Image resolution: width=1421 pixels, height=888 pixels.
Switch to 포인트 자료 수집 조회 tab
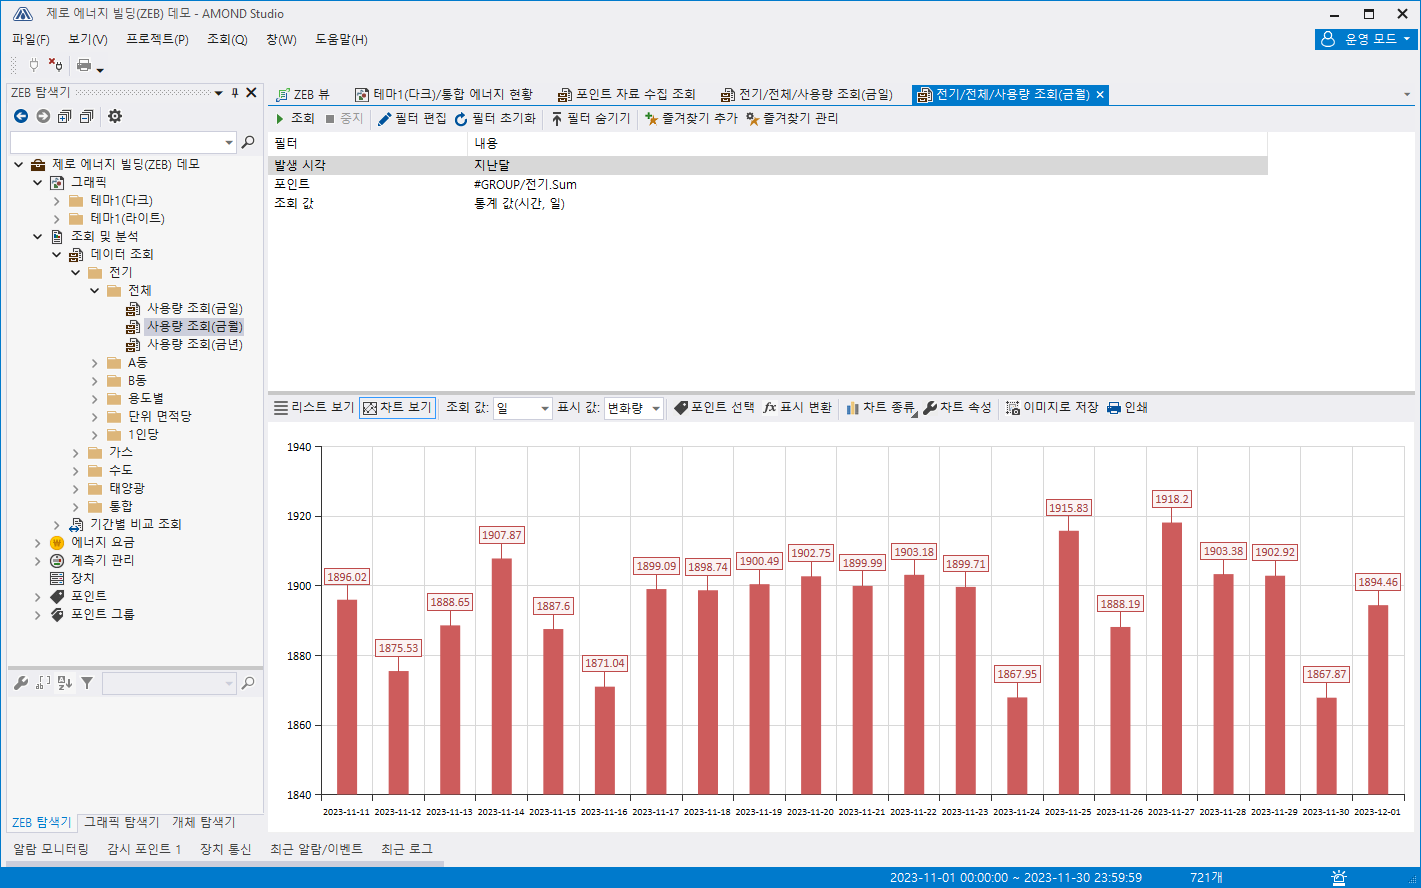(x=626, y=94)
